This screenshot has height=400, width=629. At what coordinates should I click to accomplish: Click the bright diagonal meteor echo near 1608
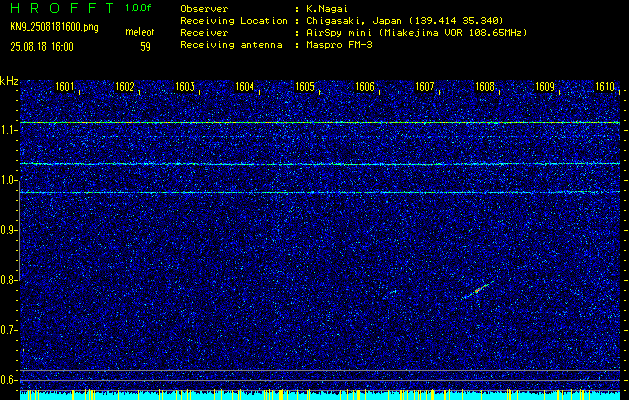478,289
